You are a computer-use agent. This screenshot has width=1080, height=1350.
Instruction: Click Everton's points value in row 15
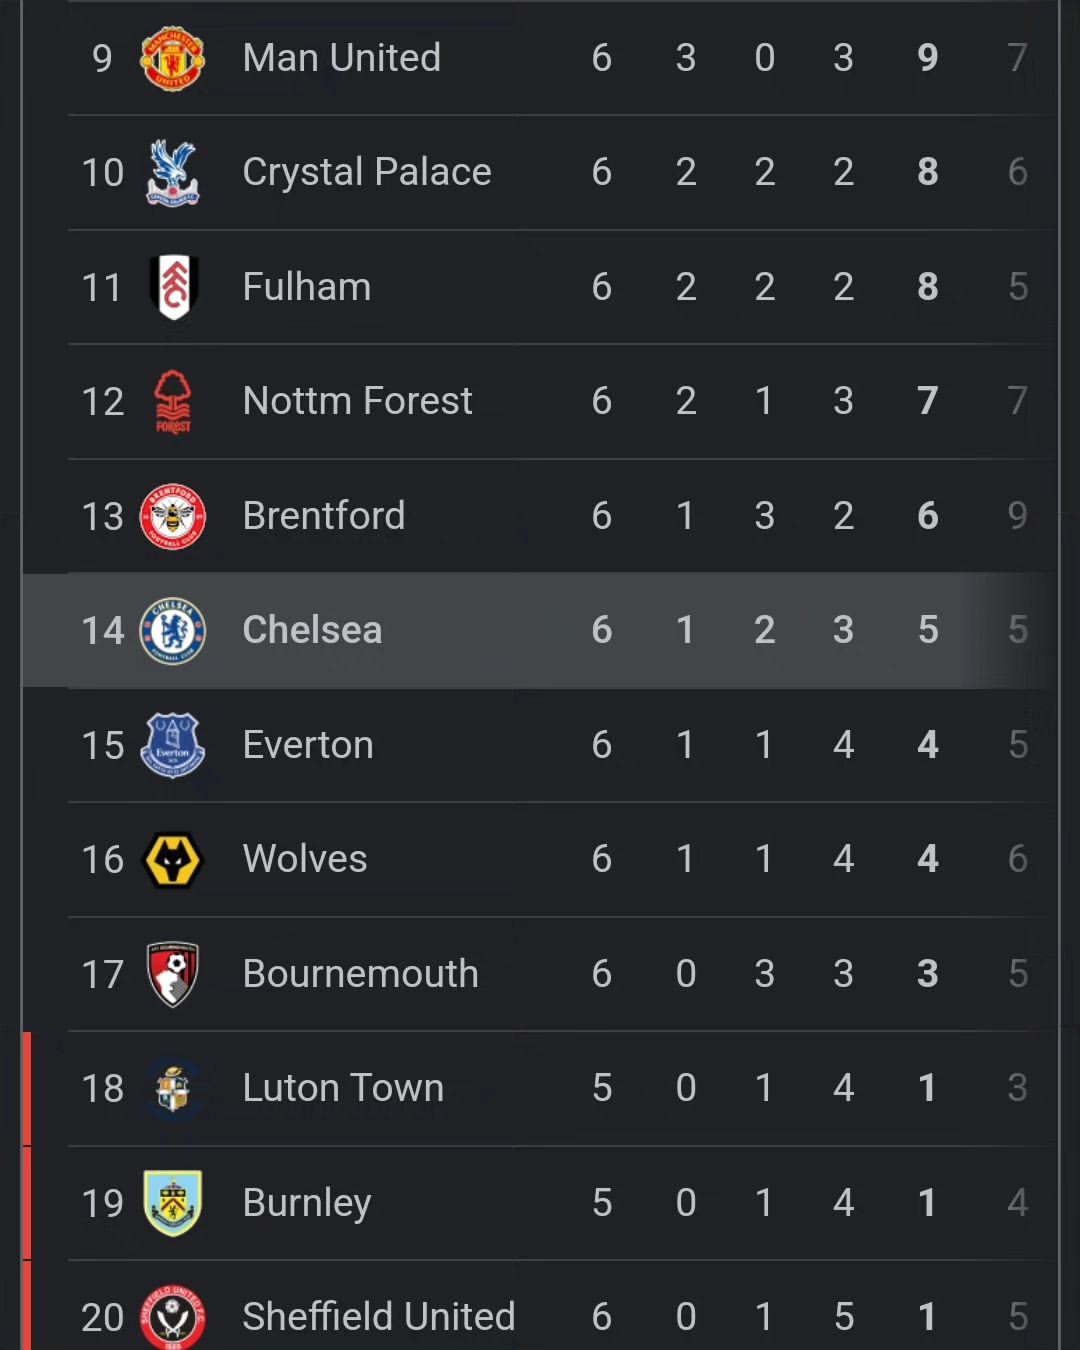pyautogui.click(x=928, y=745)
